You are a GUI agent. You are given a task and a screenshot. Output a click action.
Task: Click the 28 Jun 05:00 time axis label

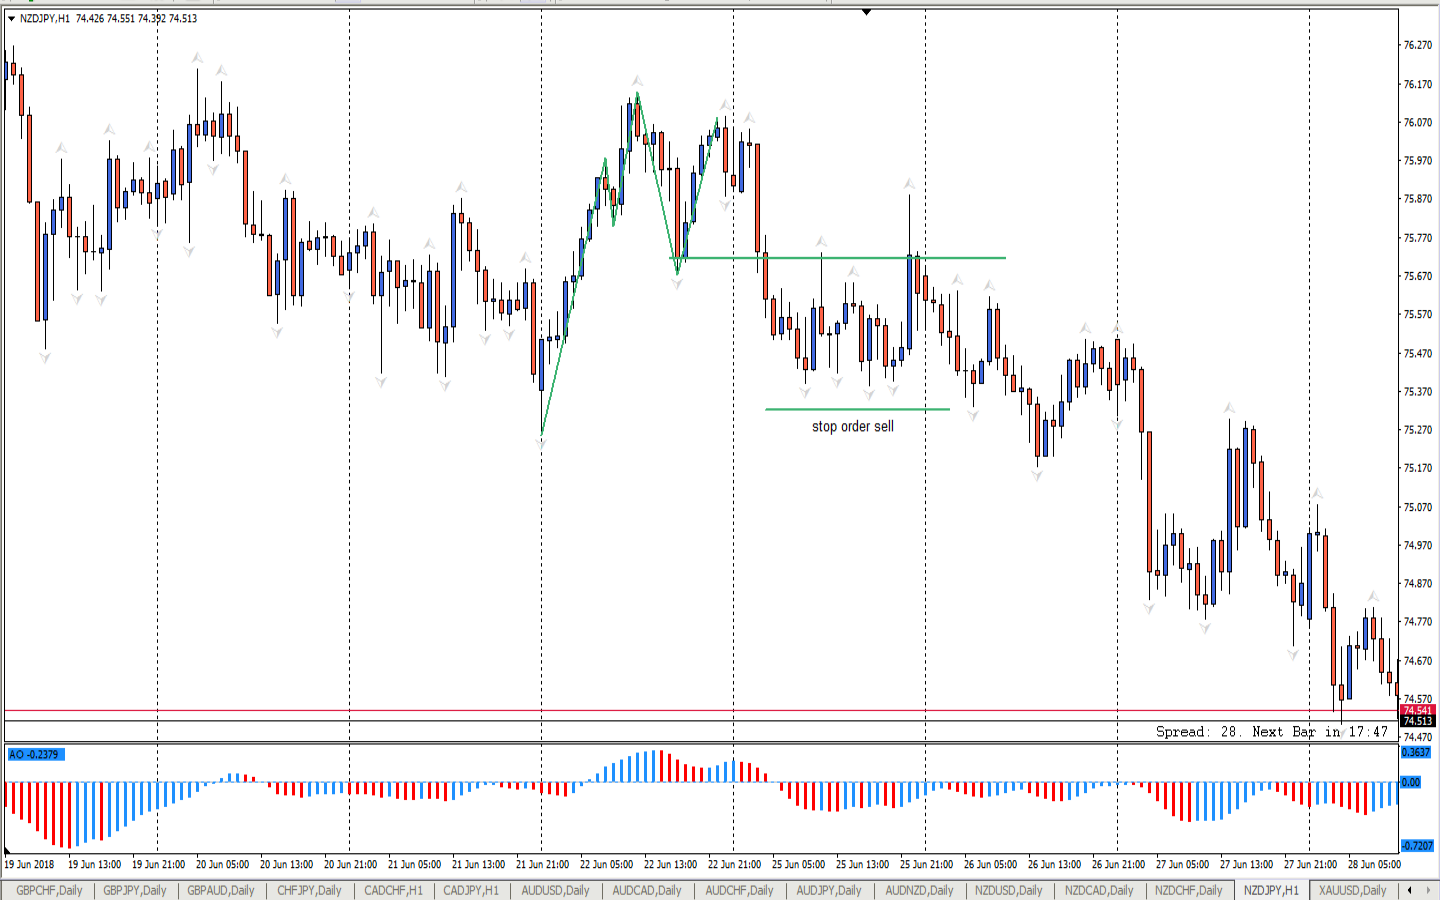(x=1374, y=864)
